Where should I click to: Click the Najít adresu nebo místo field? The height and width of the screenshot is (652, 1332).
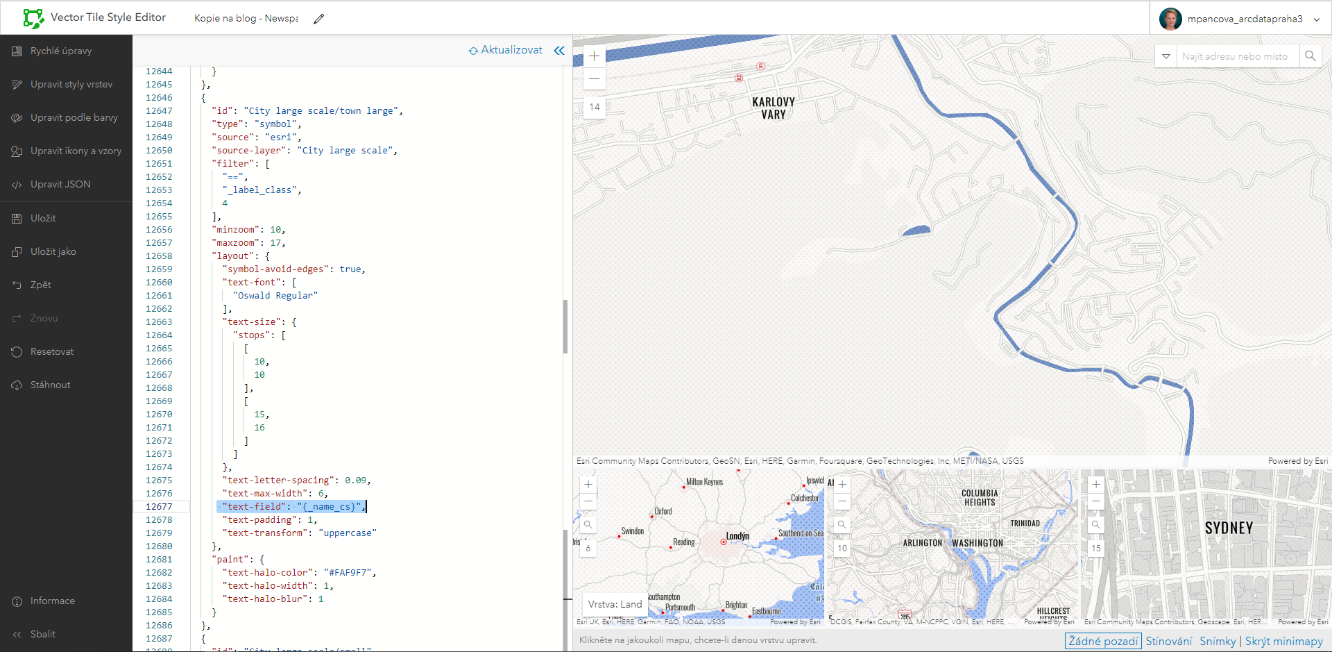tap(1238, 56)
